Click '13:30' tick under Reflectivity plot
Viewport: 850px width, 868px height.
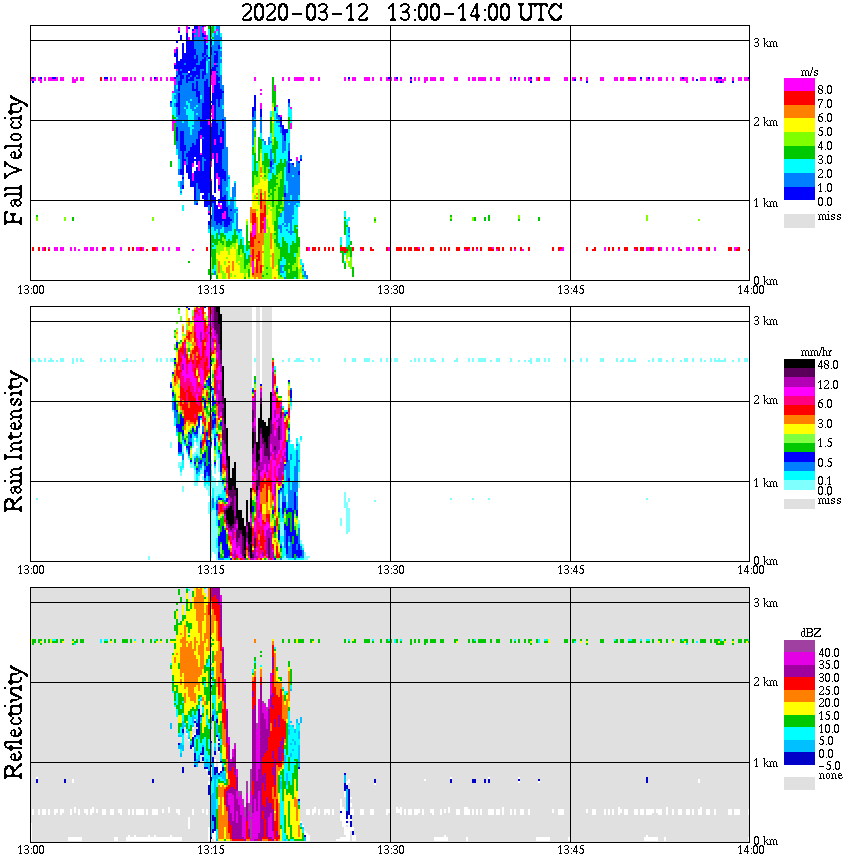click(390, 850)
